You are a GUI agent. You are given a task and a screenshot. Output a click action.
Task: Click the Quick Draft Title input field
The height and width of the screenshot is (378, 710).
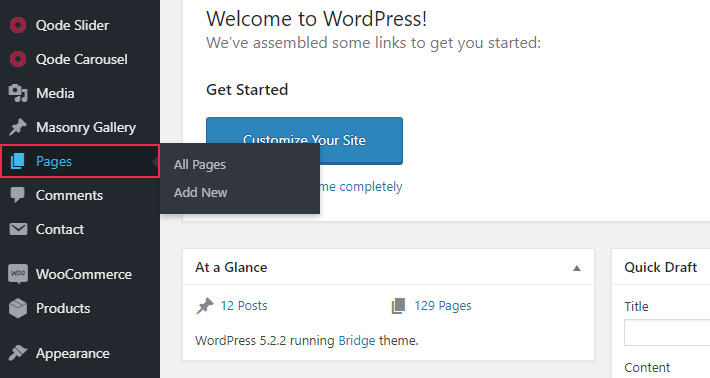pos(667,332)
